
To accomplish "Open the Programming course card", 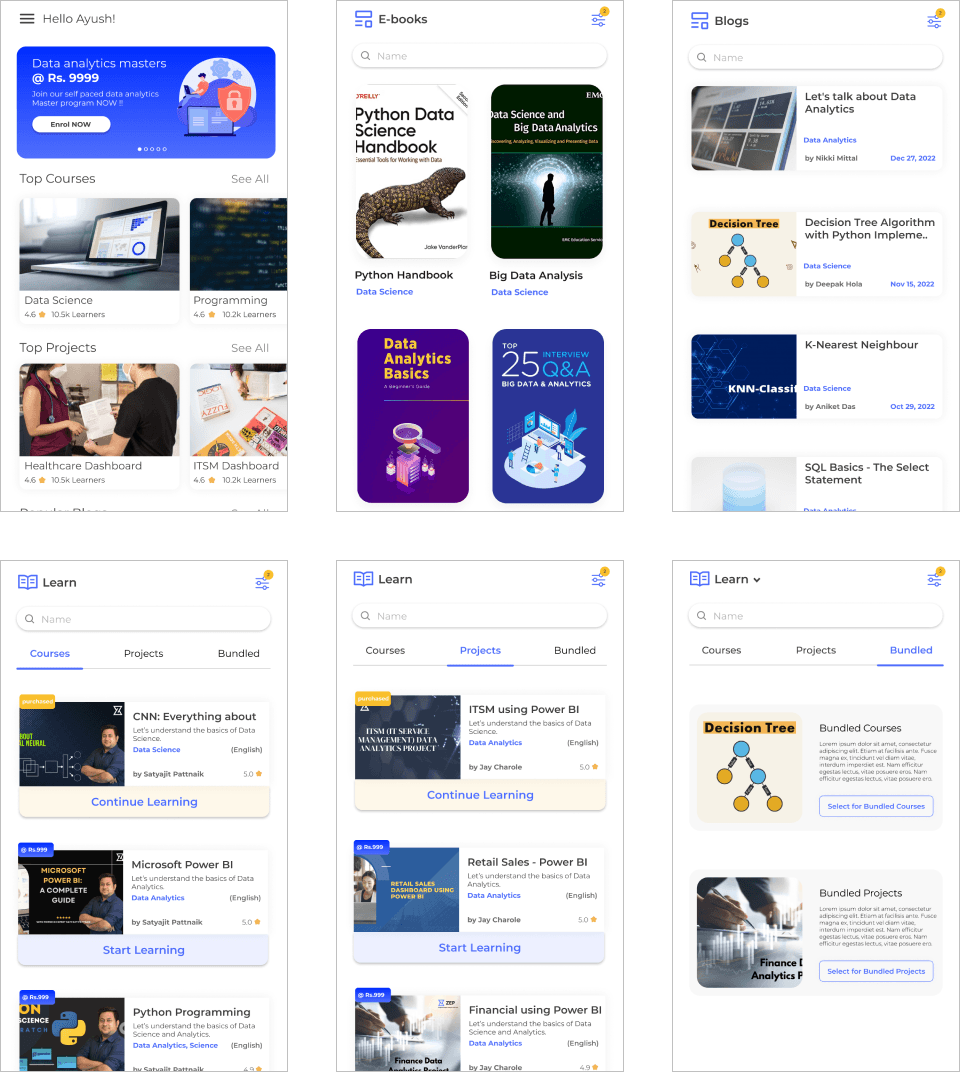I will coord(238,260).
